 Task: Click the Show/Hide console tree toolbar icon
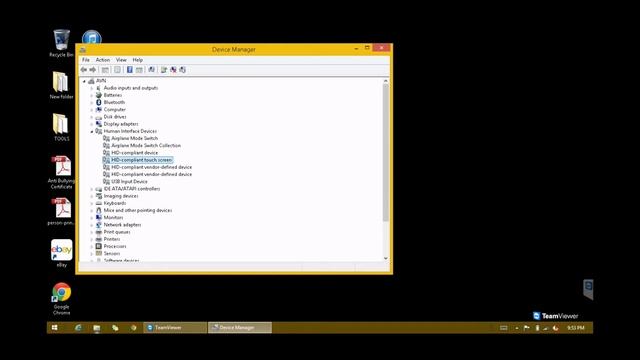click(x=105, y=70)
